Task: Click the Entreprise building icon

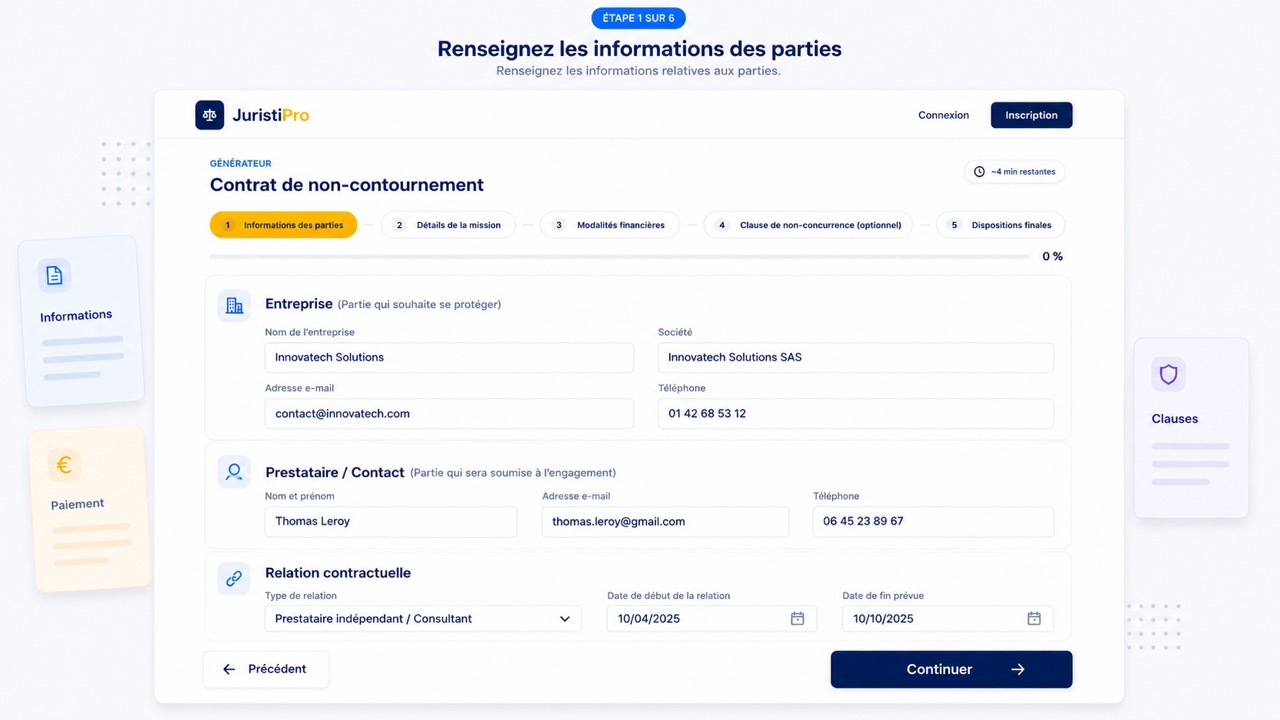Action: (x=234, y=305)
